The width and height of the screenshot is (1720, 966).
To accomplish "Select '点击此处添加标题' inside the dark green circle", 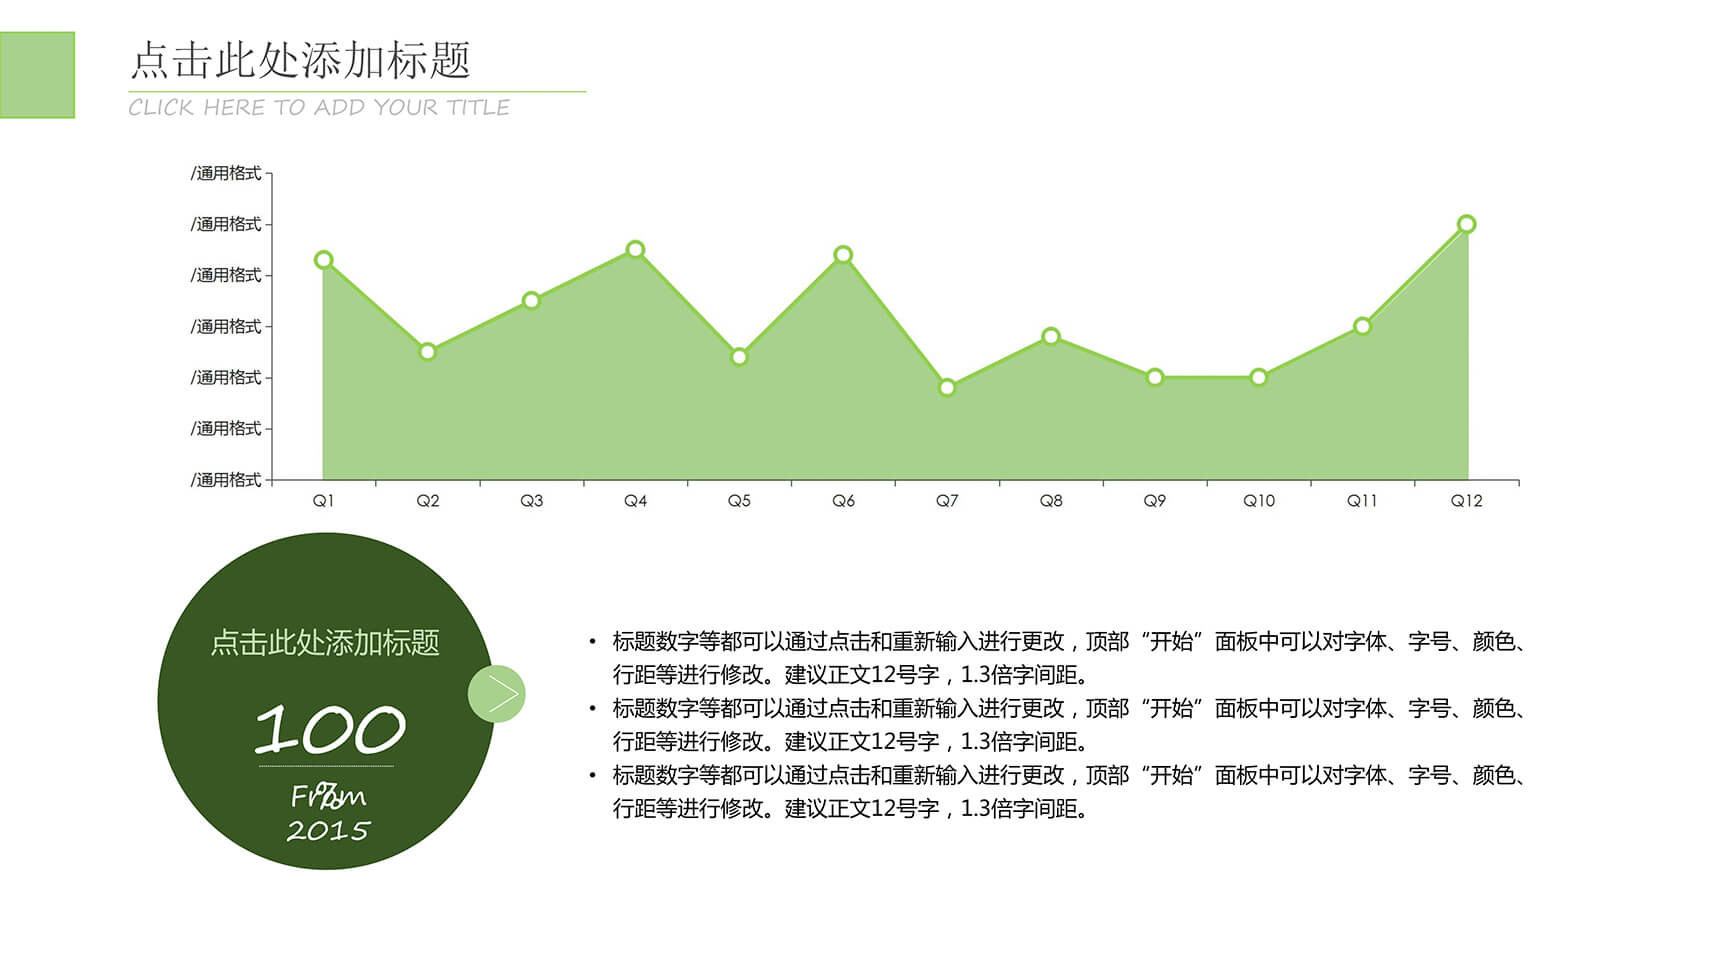I will point(325,642).
